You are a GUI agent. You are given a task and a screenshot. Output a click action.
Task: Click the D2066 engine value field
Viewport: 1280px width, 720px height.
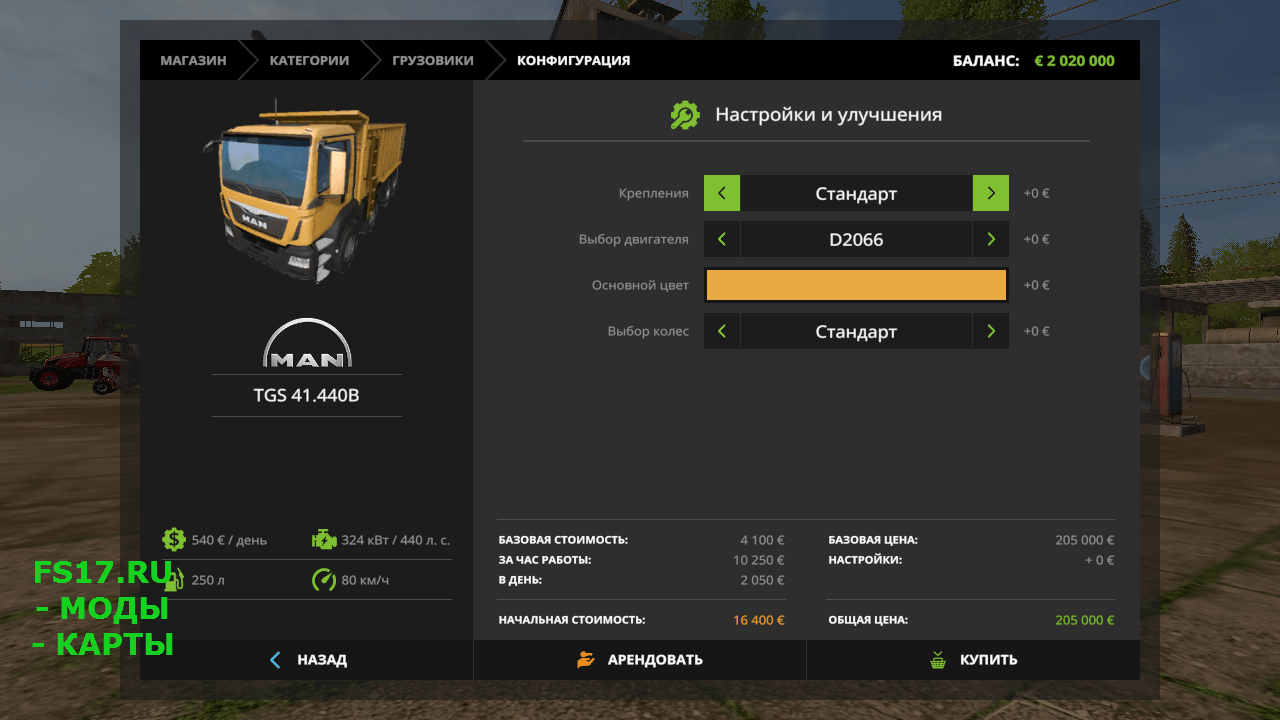pyautogui.click(x=856, y=239)
